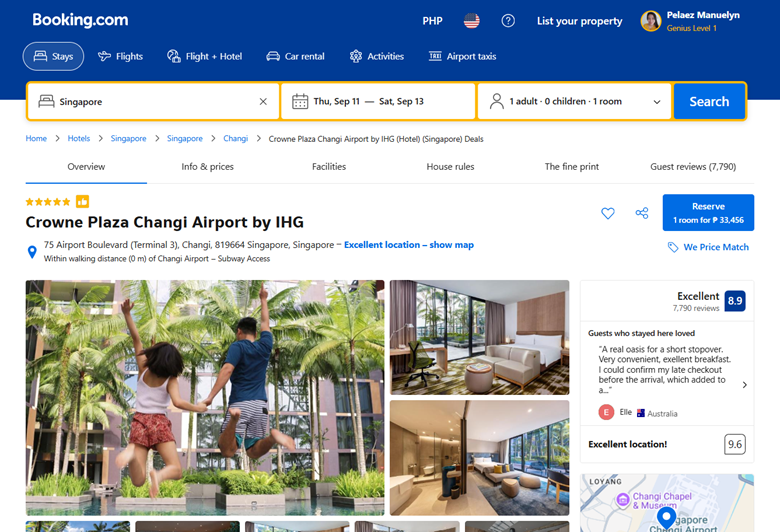Clear the Singapore destination with X icon
Viewport: 780px width, 532px height.
263,102
